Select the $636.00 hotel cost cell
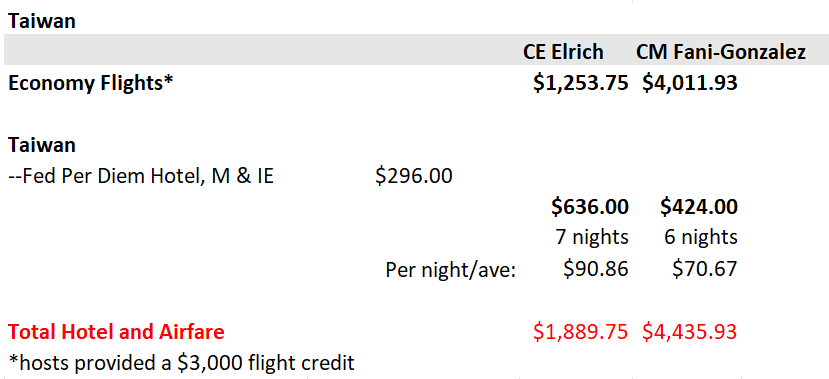829x379 pixels. 589,207
